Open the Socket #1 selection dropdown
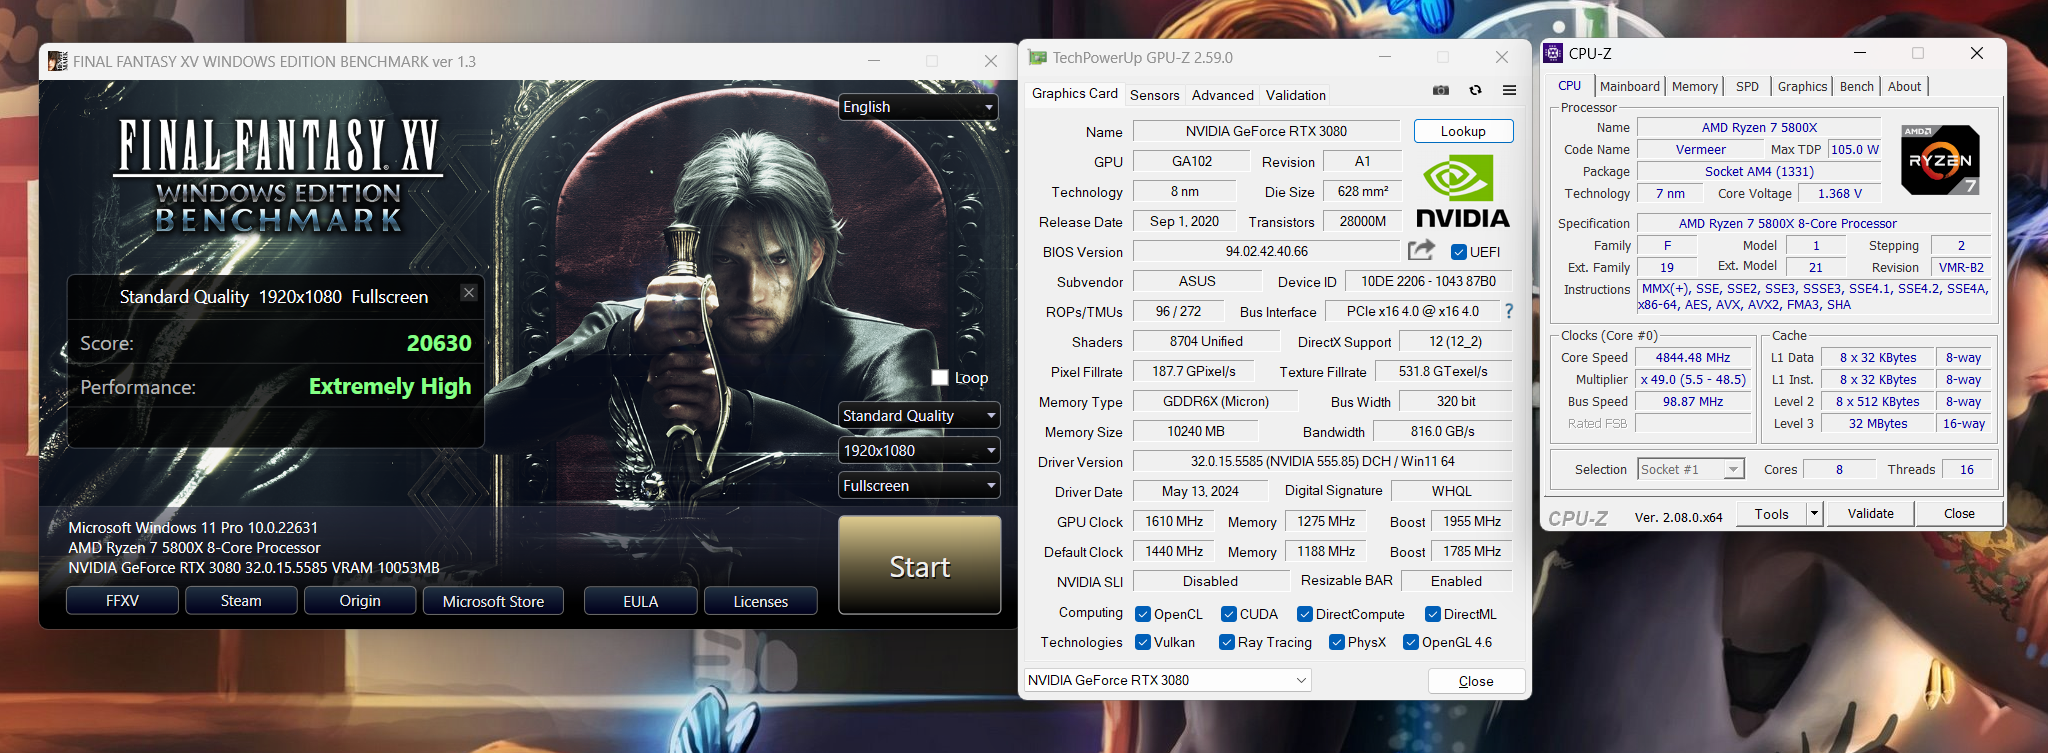2048x753 pixels. [x=1691, y=469]
